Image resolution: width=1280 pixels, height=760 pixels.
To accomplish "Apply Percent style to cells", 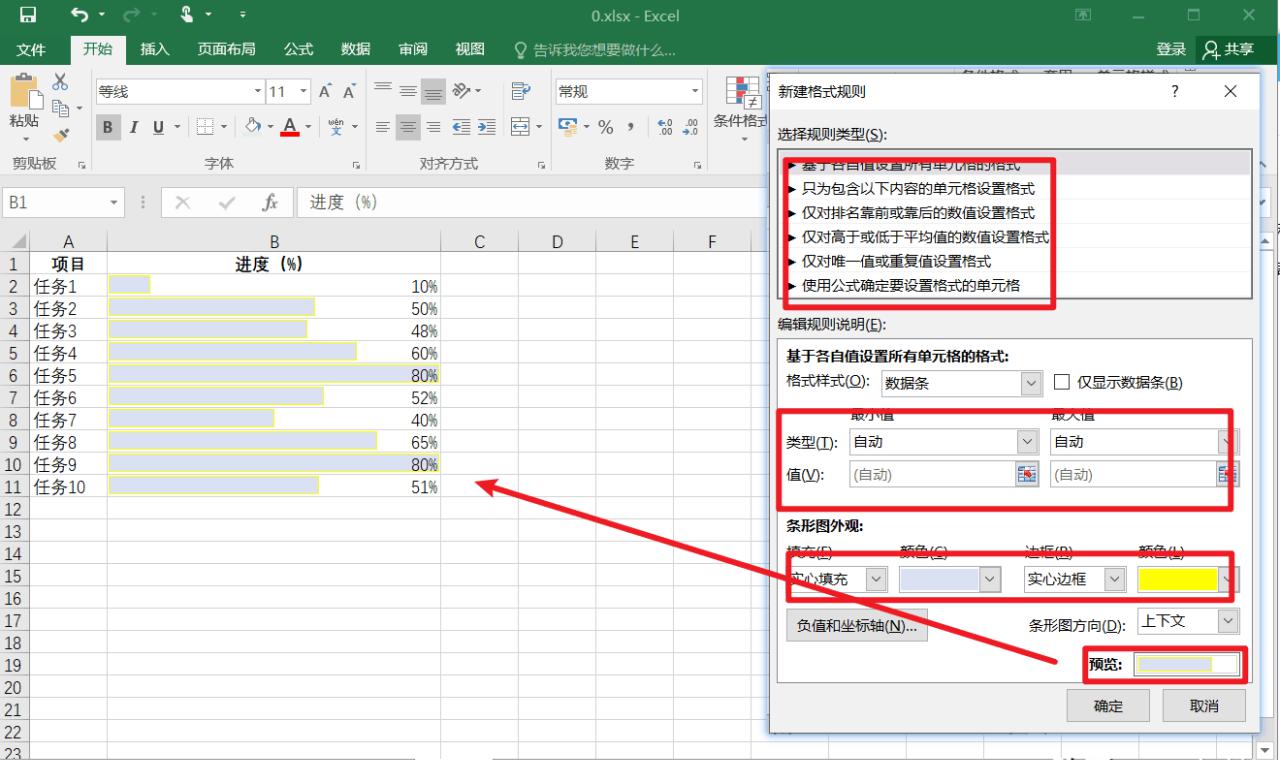I will click(x=605, y=127).
